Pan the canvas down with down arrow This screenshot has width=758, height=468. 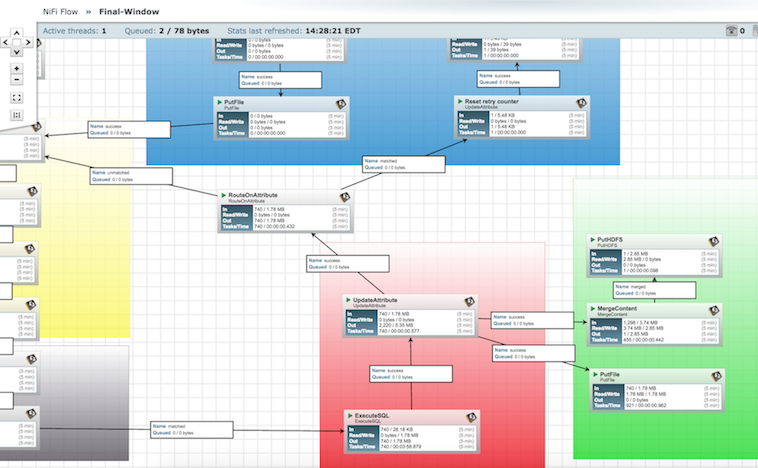[16, 52]
